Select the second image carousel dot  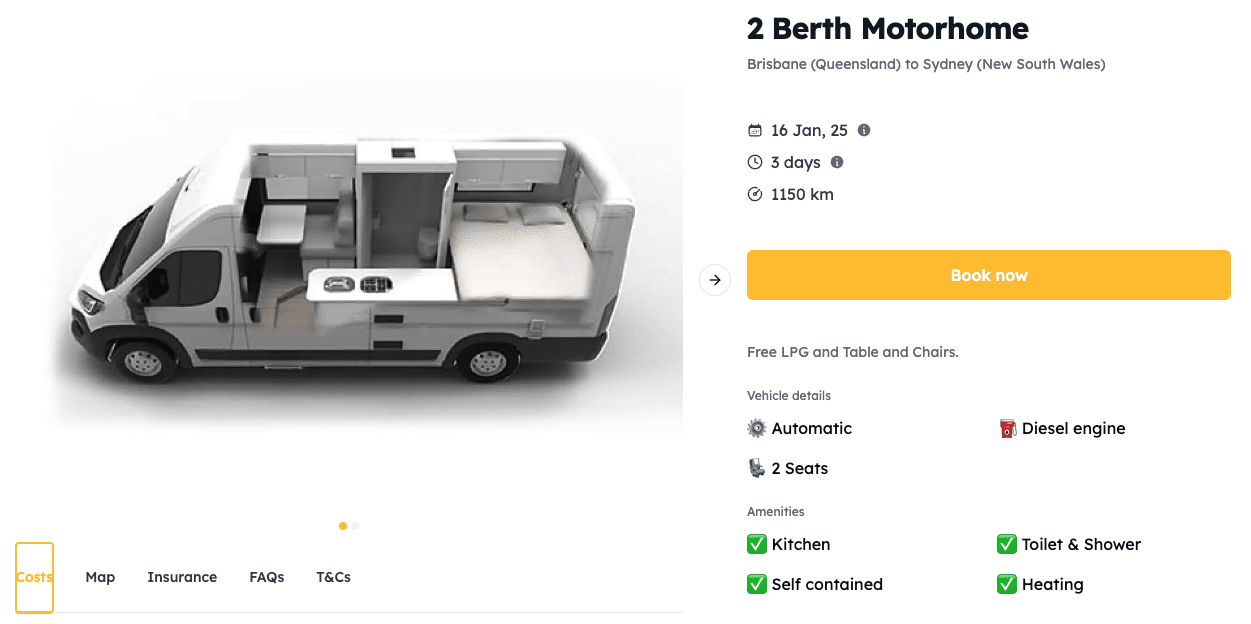[355, 526]
